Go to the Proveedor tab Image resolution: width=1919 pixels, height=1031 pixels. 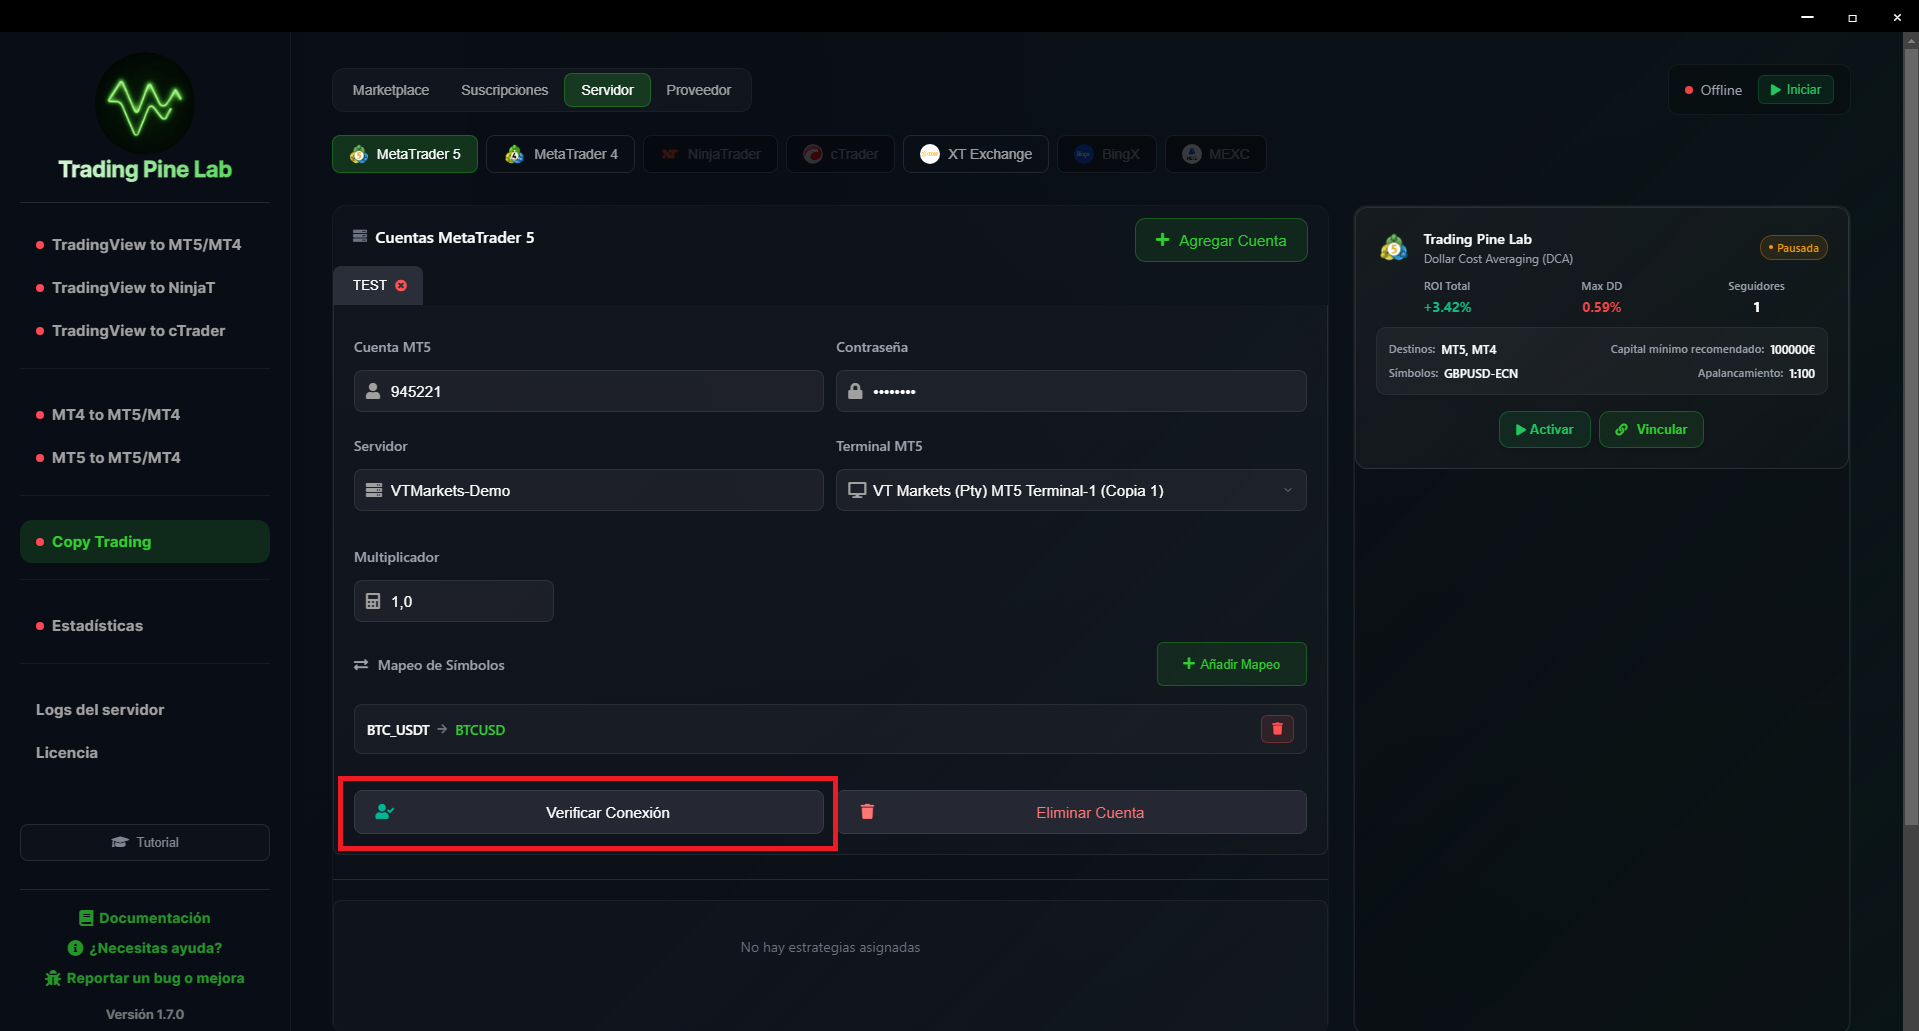pyautogui.click(x=698, y=90)
